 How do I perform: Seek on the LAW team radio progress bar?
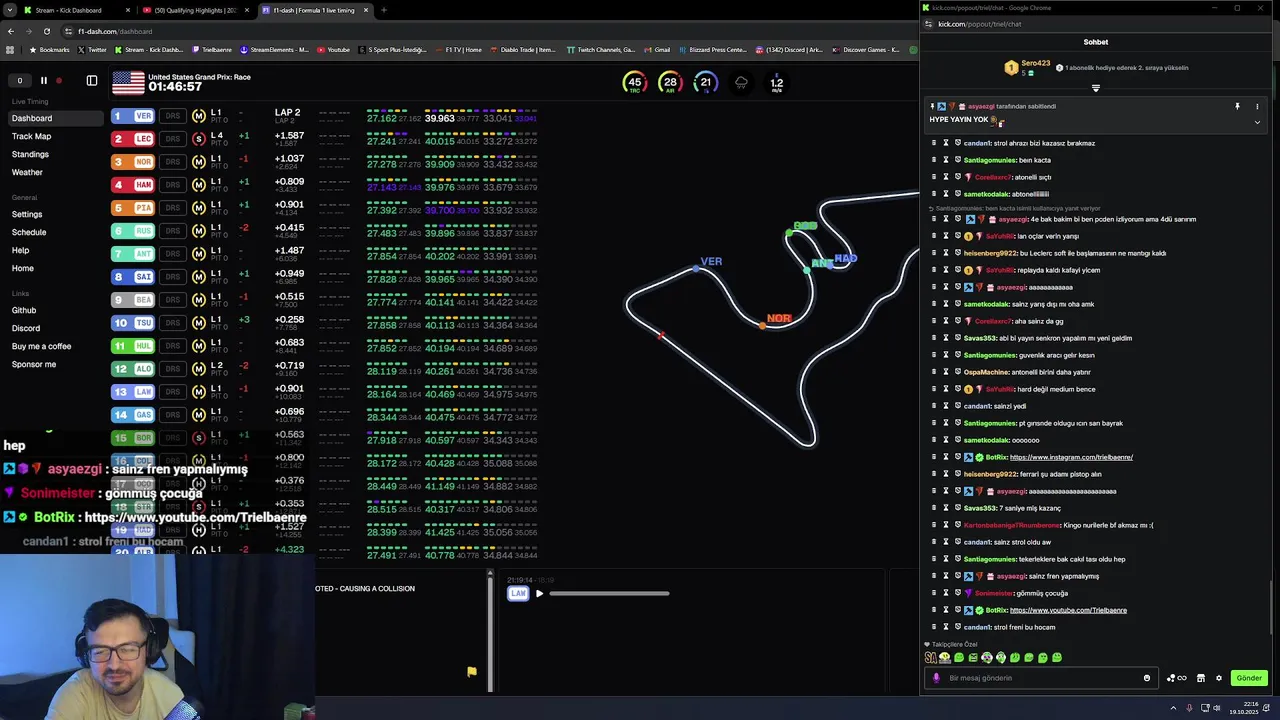click(609, 594)
